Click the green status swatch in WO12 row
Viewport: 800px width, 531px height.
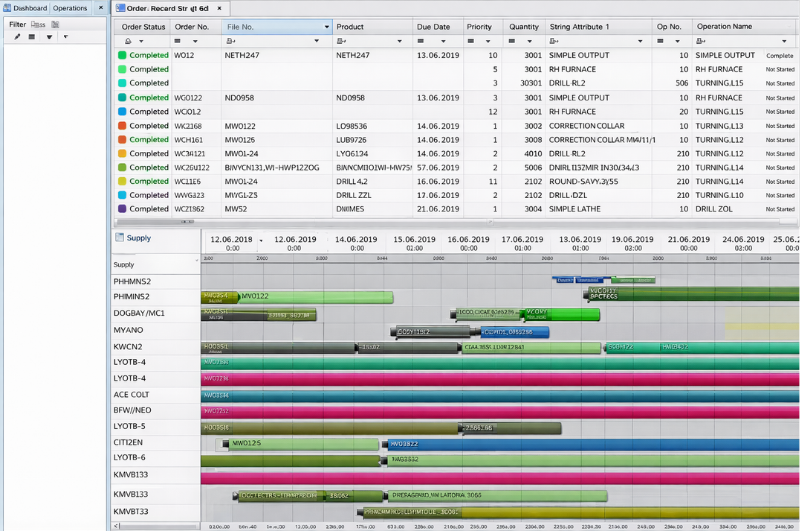pyautogui.click(x=122, y=55)
